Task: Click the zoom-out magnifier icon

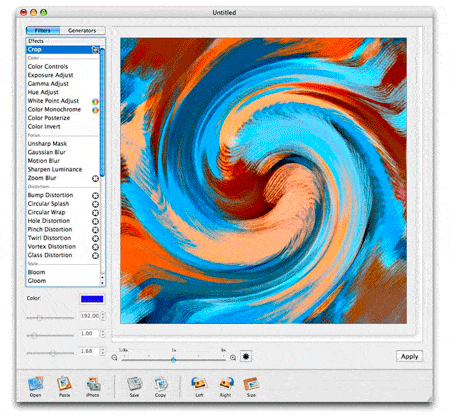Action: [114, 358]
